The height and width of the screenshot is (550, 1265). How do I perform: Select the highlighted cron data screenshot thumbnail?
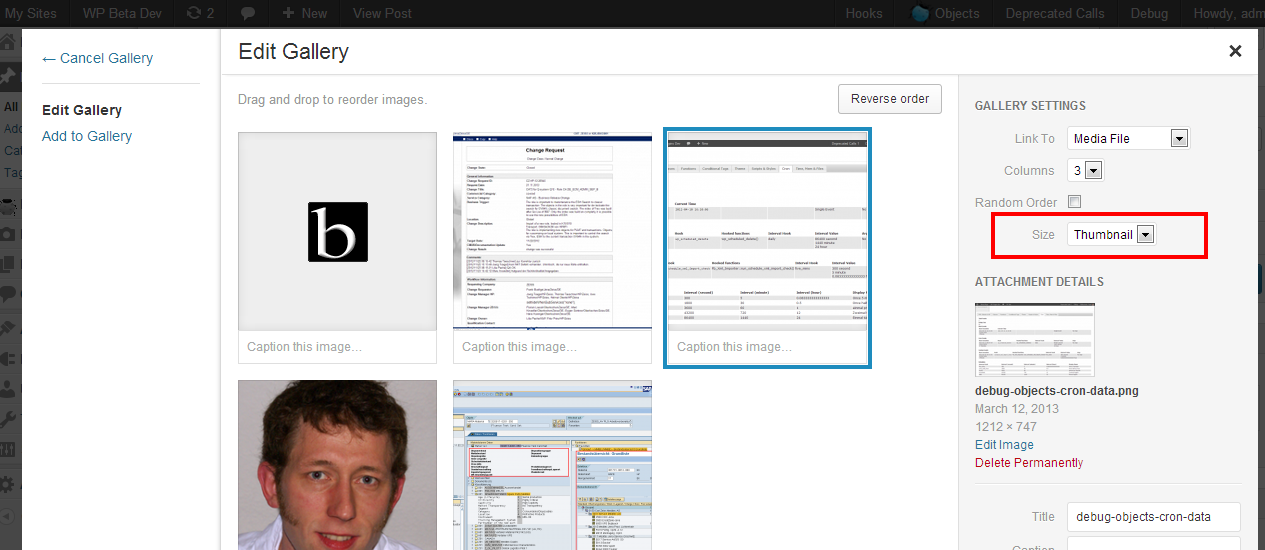[x=767, y=231]
